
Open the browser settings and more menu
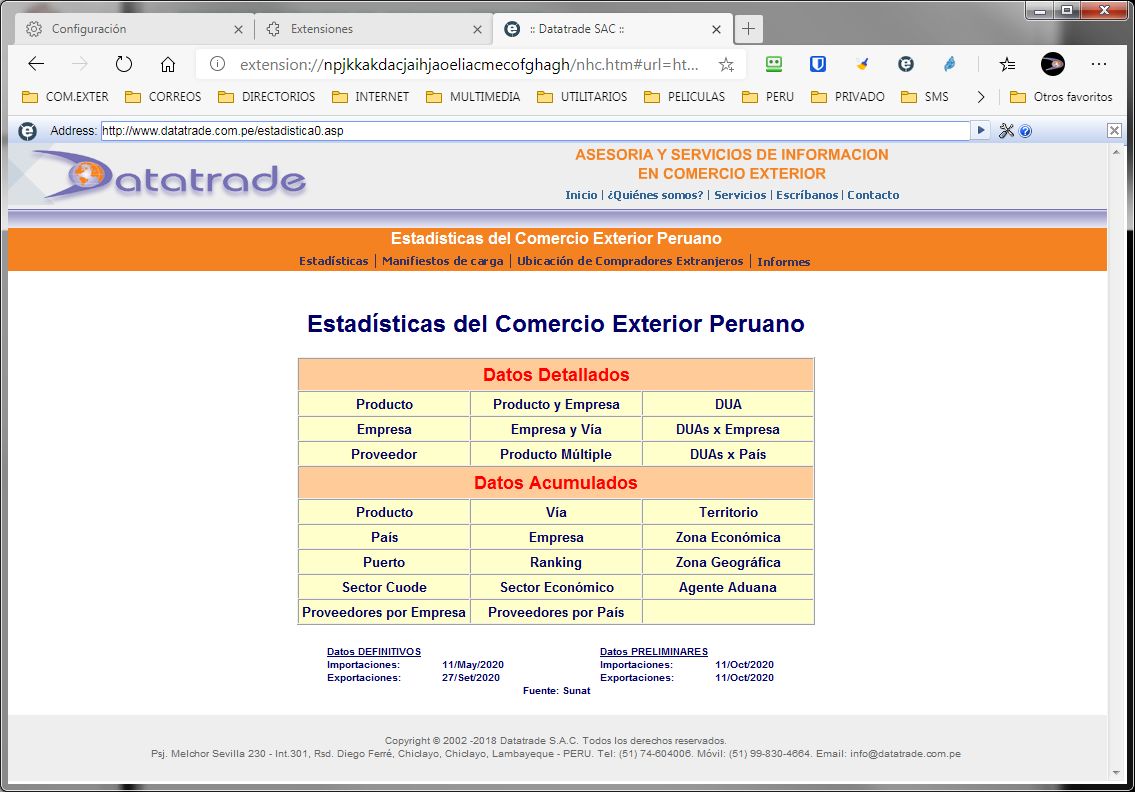1098,64
